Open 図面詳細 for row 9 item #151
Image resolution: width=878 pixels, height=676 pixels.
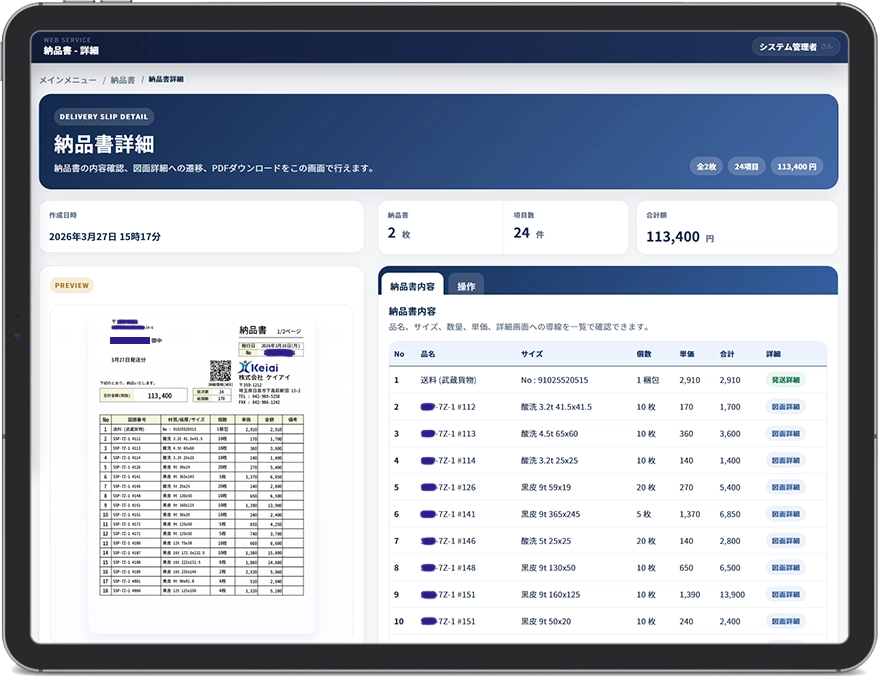coord(786,594)
